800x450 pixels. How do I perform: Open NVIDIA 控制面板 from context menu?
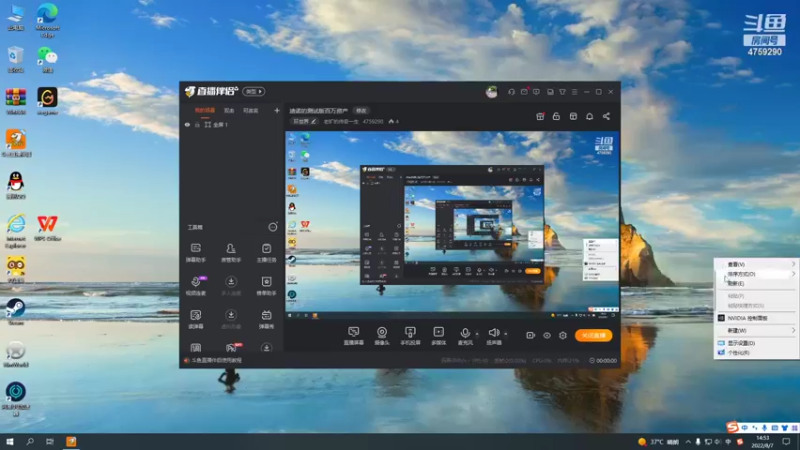[x=757, y=318]
